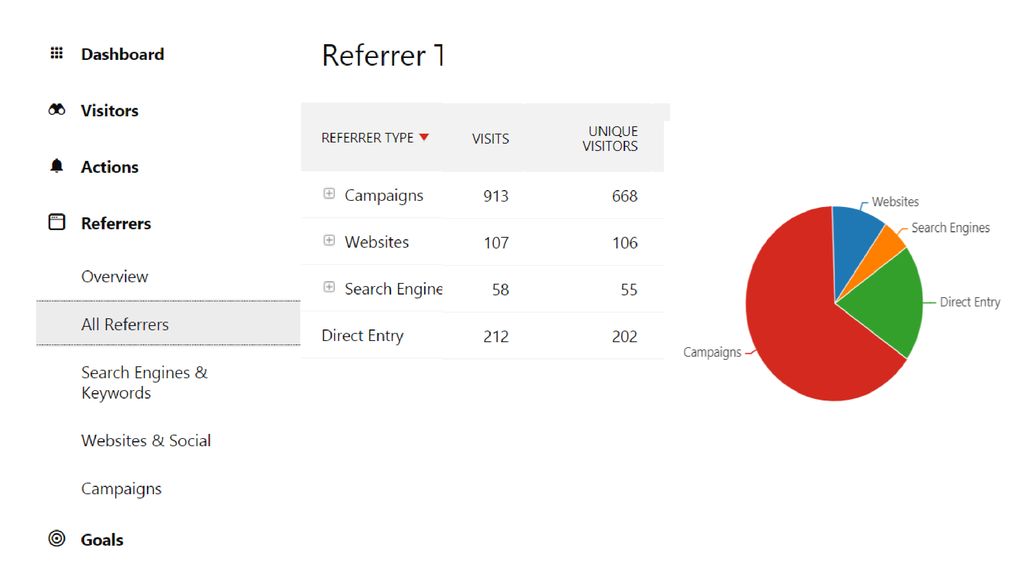Expand the Campaigns row with plus icon
This screenshot has width=1024, height=576.
click(329, 194)
